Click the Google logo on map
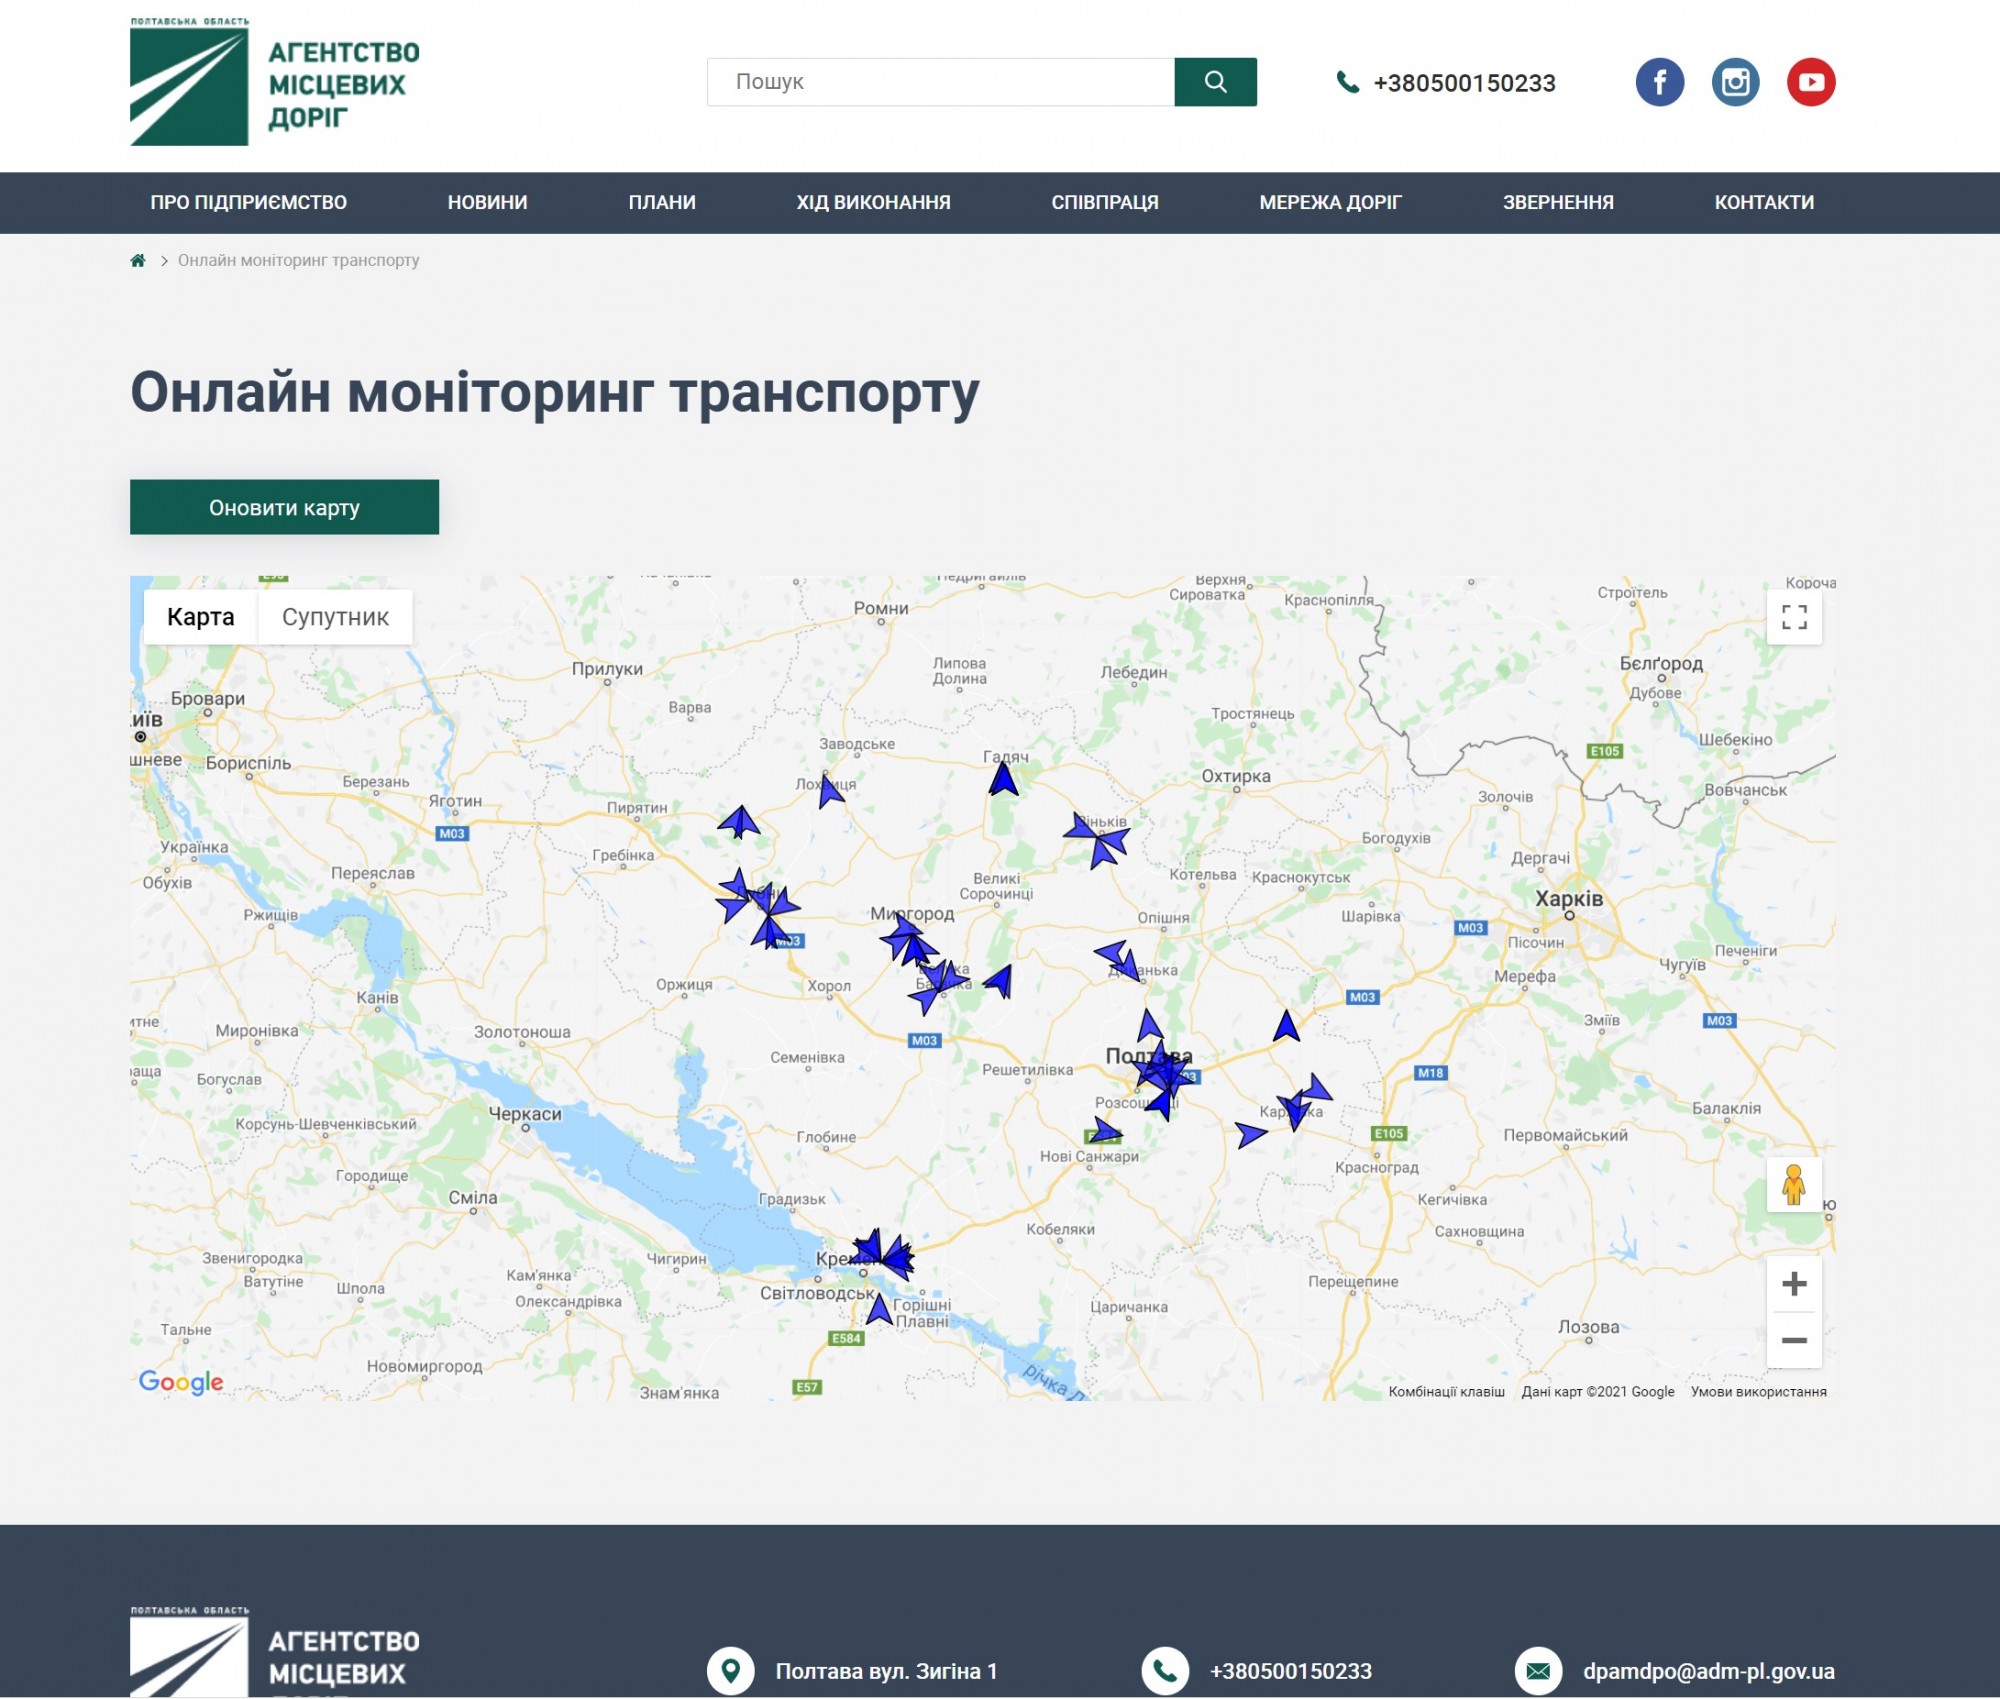2000x1699 pixels. 181,1382
